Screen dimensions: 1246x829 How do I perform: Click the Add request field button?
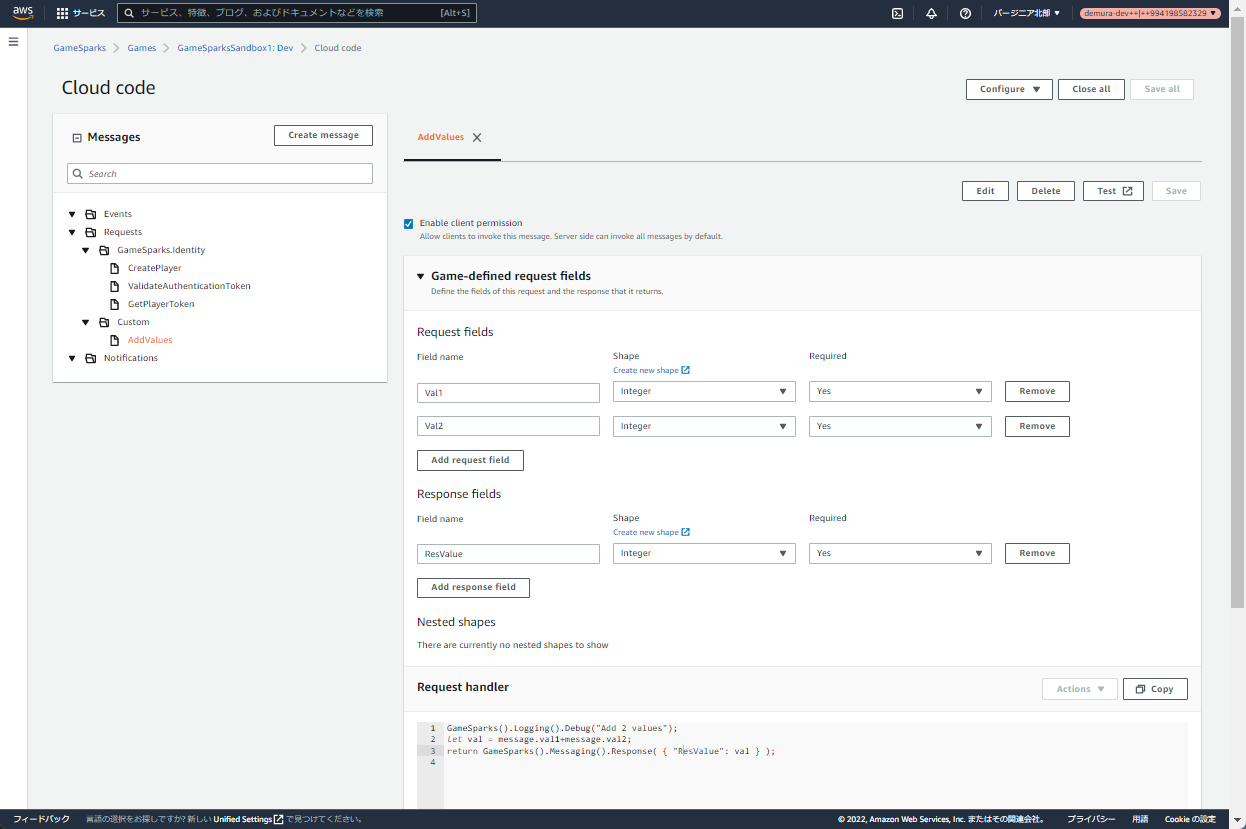pyautogui.click(x=470, y=460)
